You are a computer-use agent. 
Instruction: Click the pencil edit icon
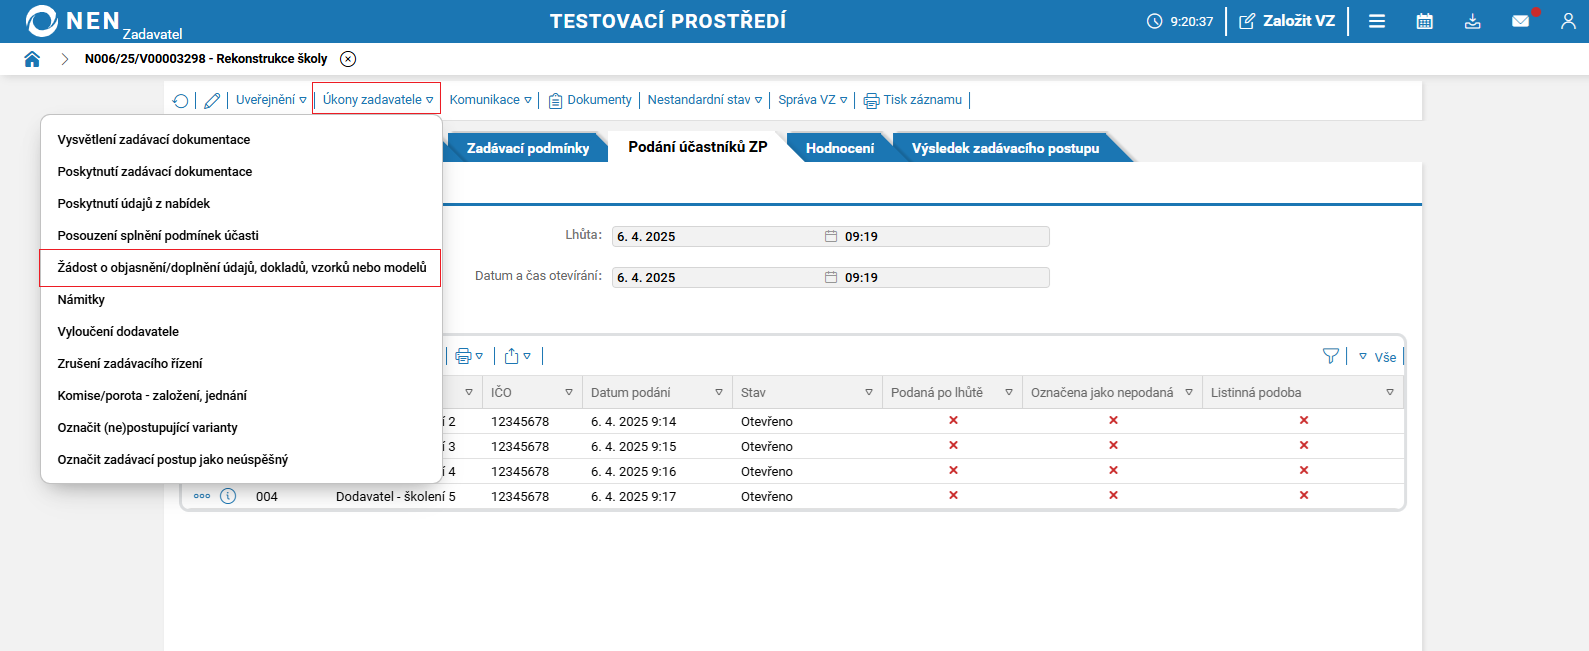(212, 100)
